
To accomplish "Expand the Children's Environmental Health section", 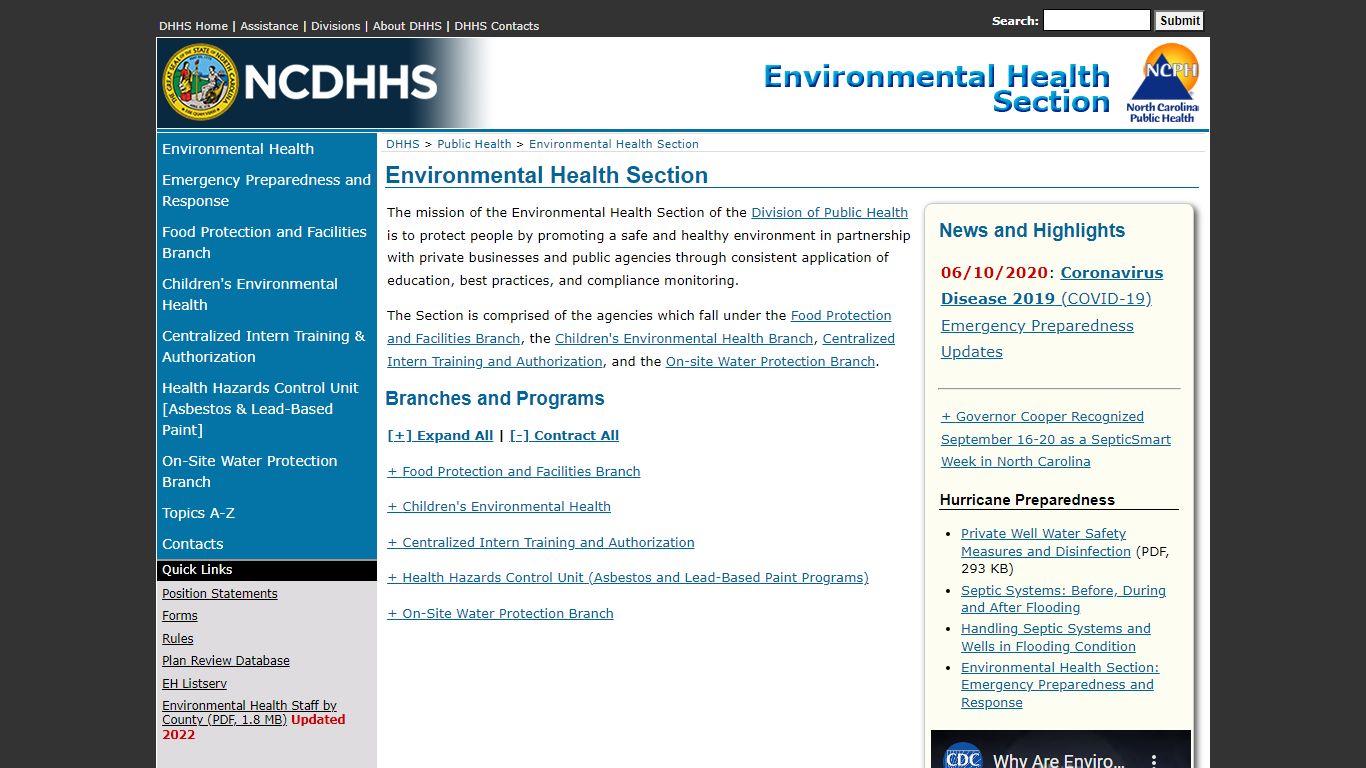I will click(499, 507).
